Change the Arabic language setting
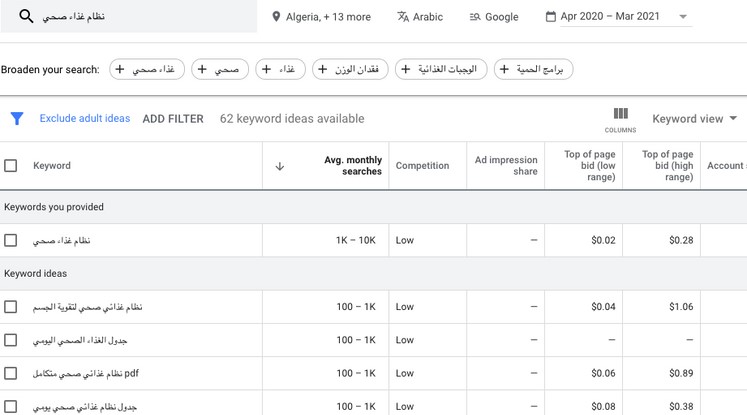Viewport: 747px width, 415px height. pos(420,17)
